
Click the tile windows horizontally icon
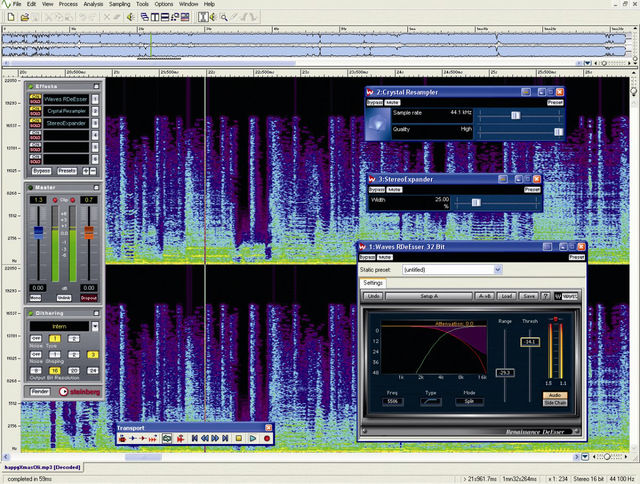point(165,17)
